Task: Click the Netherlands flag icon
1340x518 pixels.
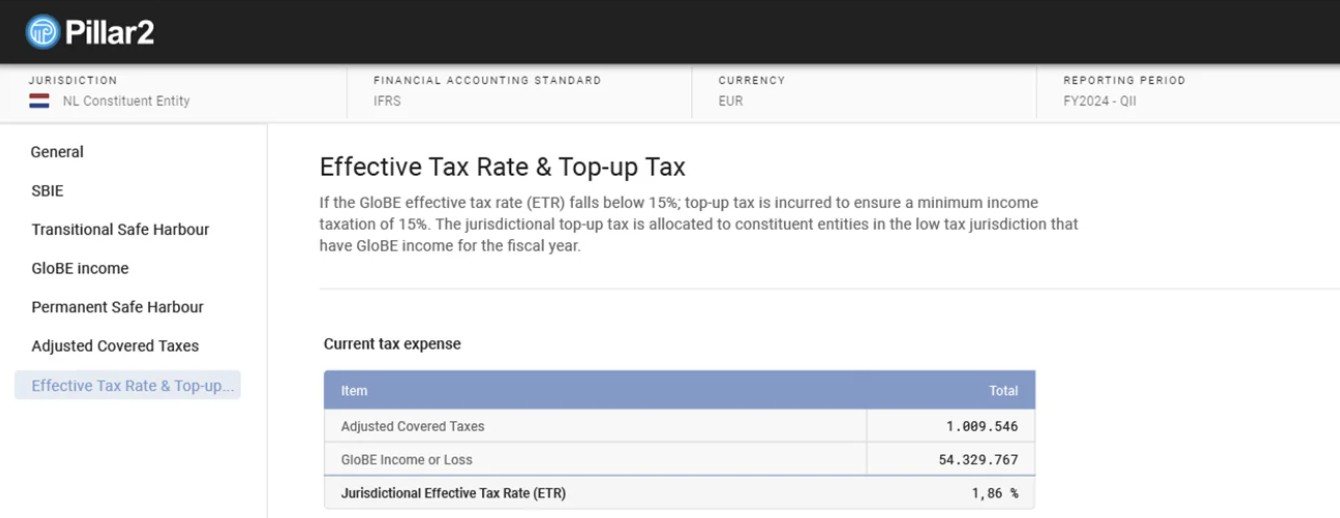Action: pyautogui.click(x=39, y=101)
